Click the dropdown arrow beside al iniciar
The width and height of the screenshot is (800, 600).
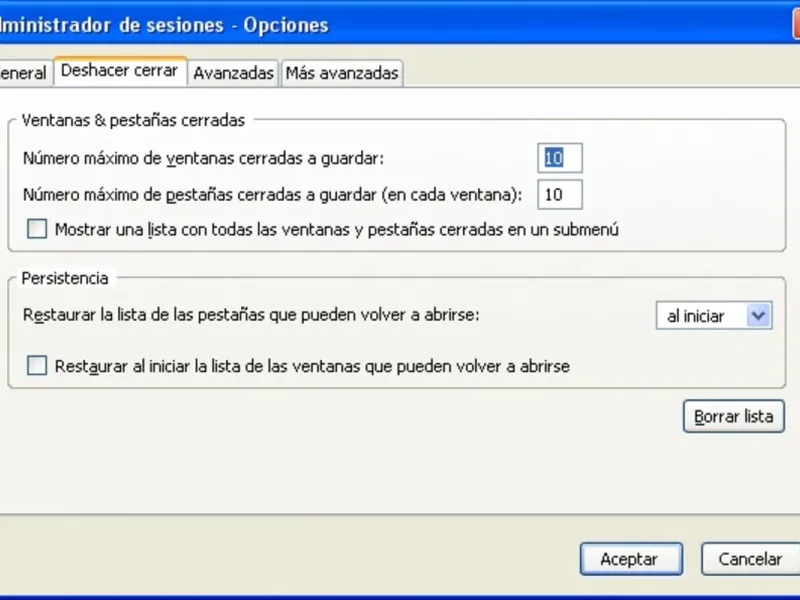click(759, 315)
